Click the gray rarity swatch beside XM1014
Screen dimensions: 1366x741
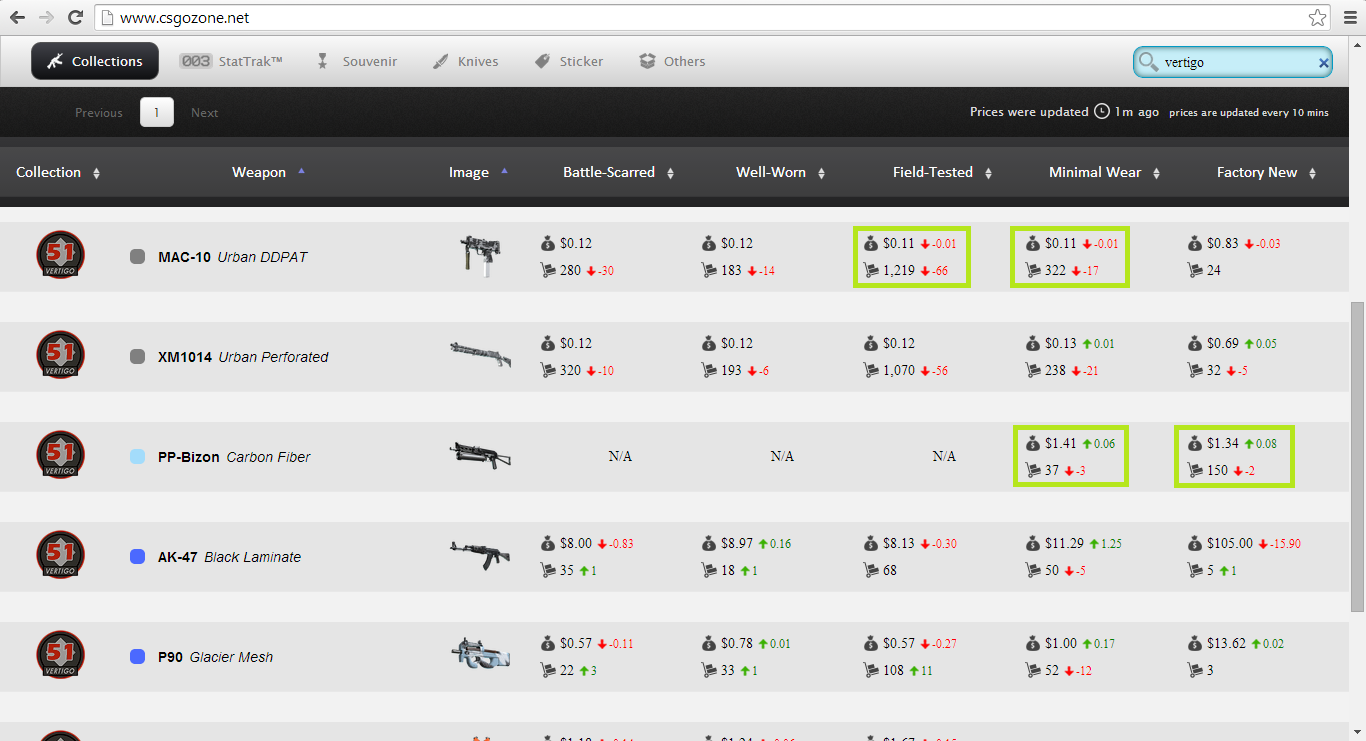pyautogui.click(x=138, y=356)
